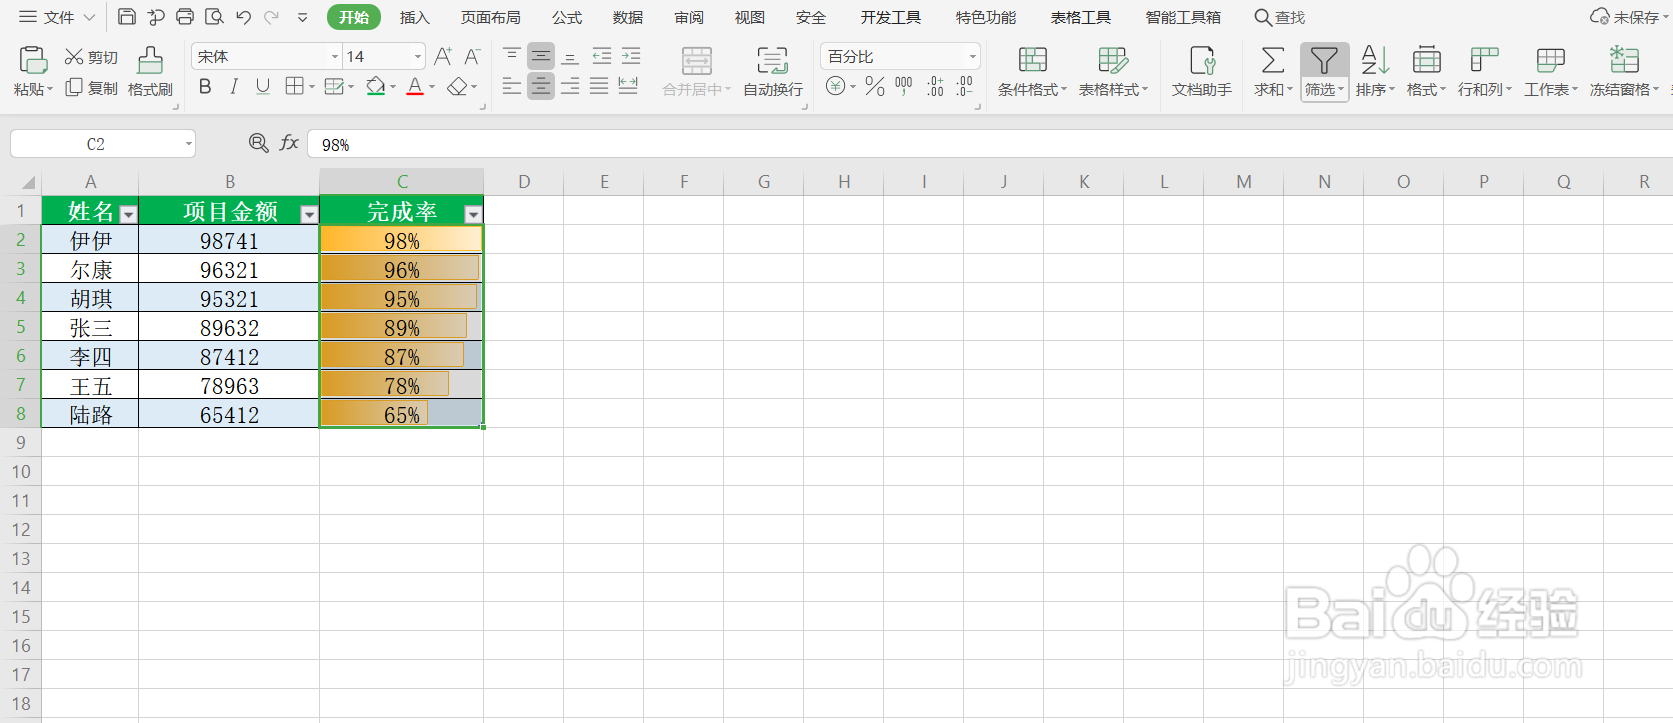The height and width of the screenshot is (723, 1673).
Task: Click the zoom magnifier beside fx
Action: tap(258, 143)
